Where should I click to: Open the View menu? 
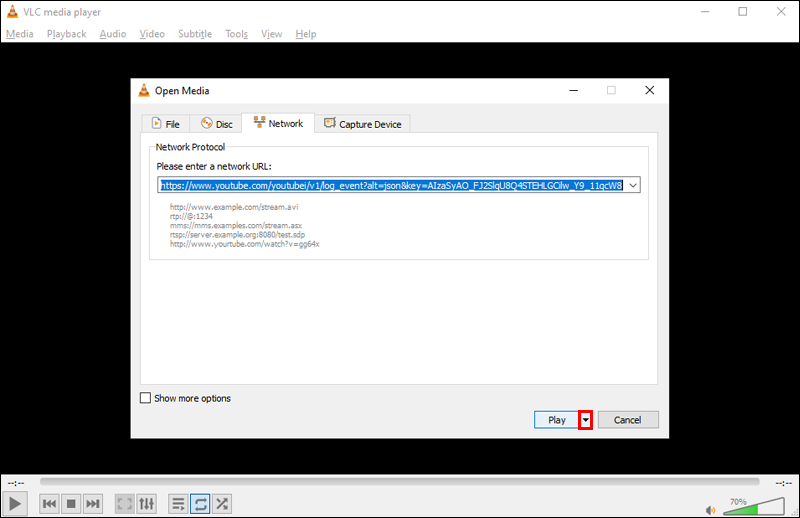[x=271, y=34]
